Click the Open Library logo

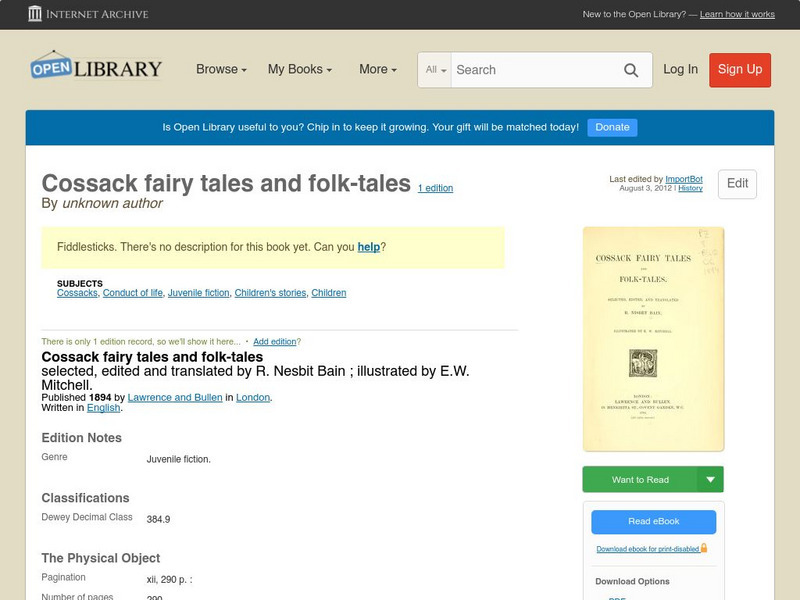coord(95,67)
